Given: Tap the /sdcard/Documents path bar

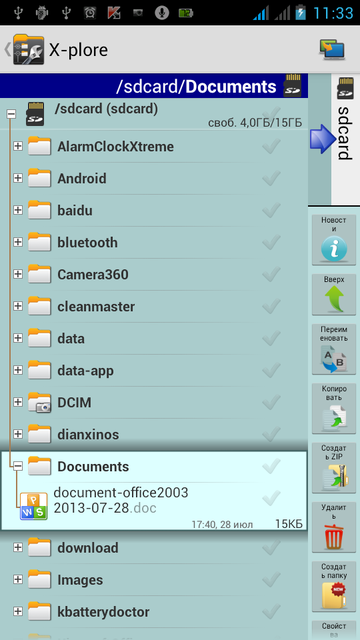Looking at the screenshot, I should point(154,86).
